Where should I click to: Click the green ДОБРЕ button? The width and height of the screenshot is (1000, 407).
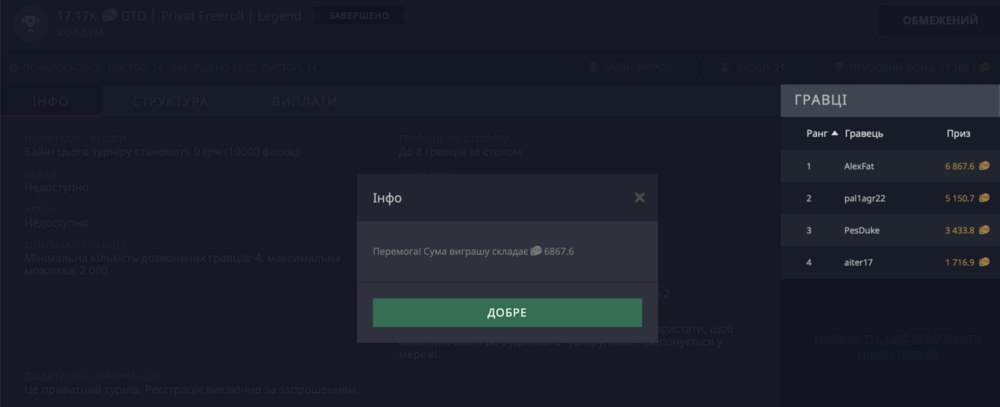507,312
